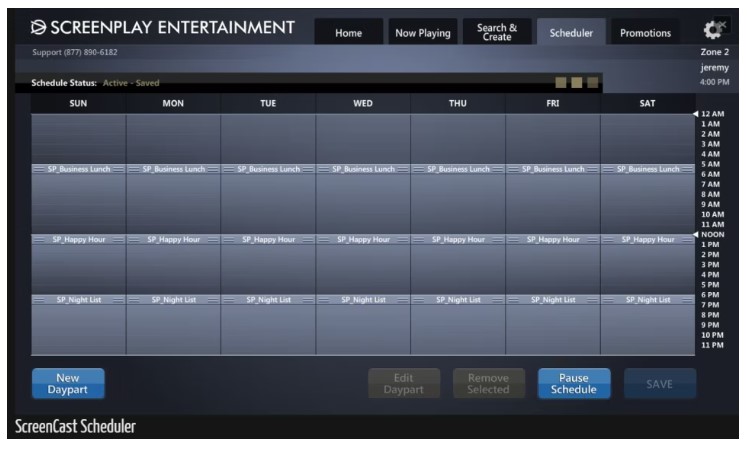Click the 6 PM time label

pos(710,295)
